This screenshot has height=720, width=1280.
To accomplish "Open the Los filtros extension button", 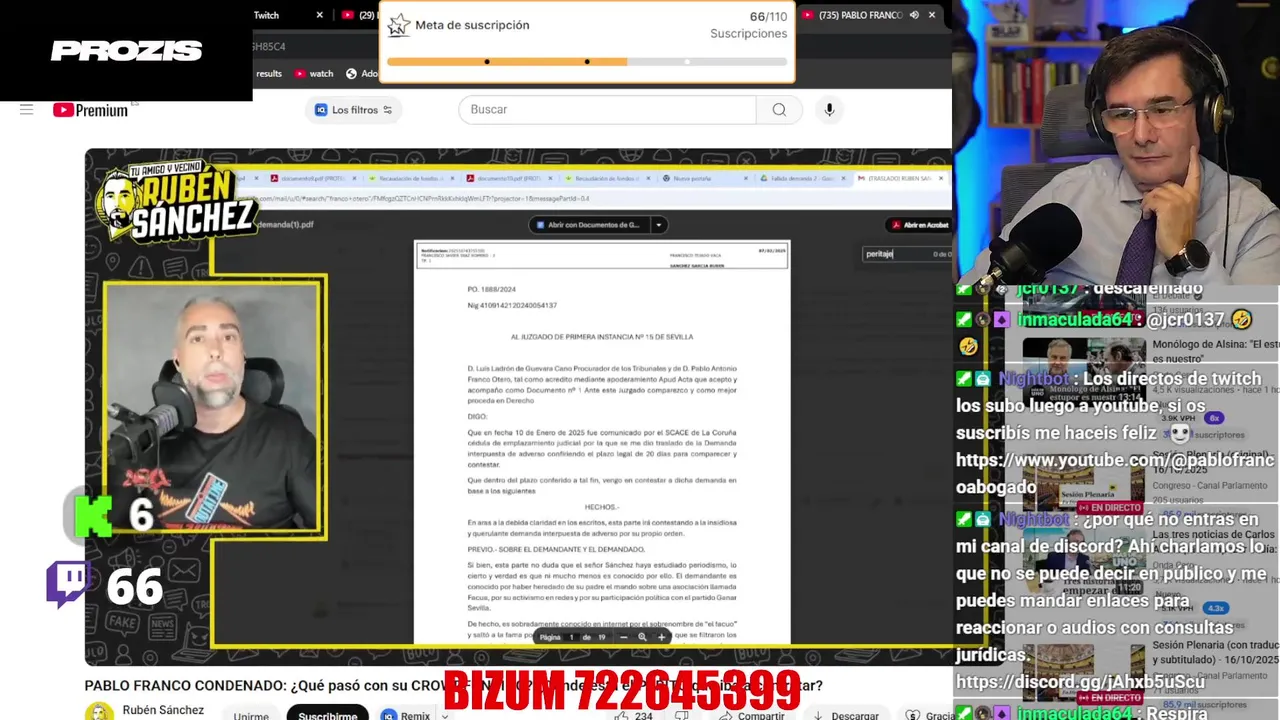I will point(354,110).
